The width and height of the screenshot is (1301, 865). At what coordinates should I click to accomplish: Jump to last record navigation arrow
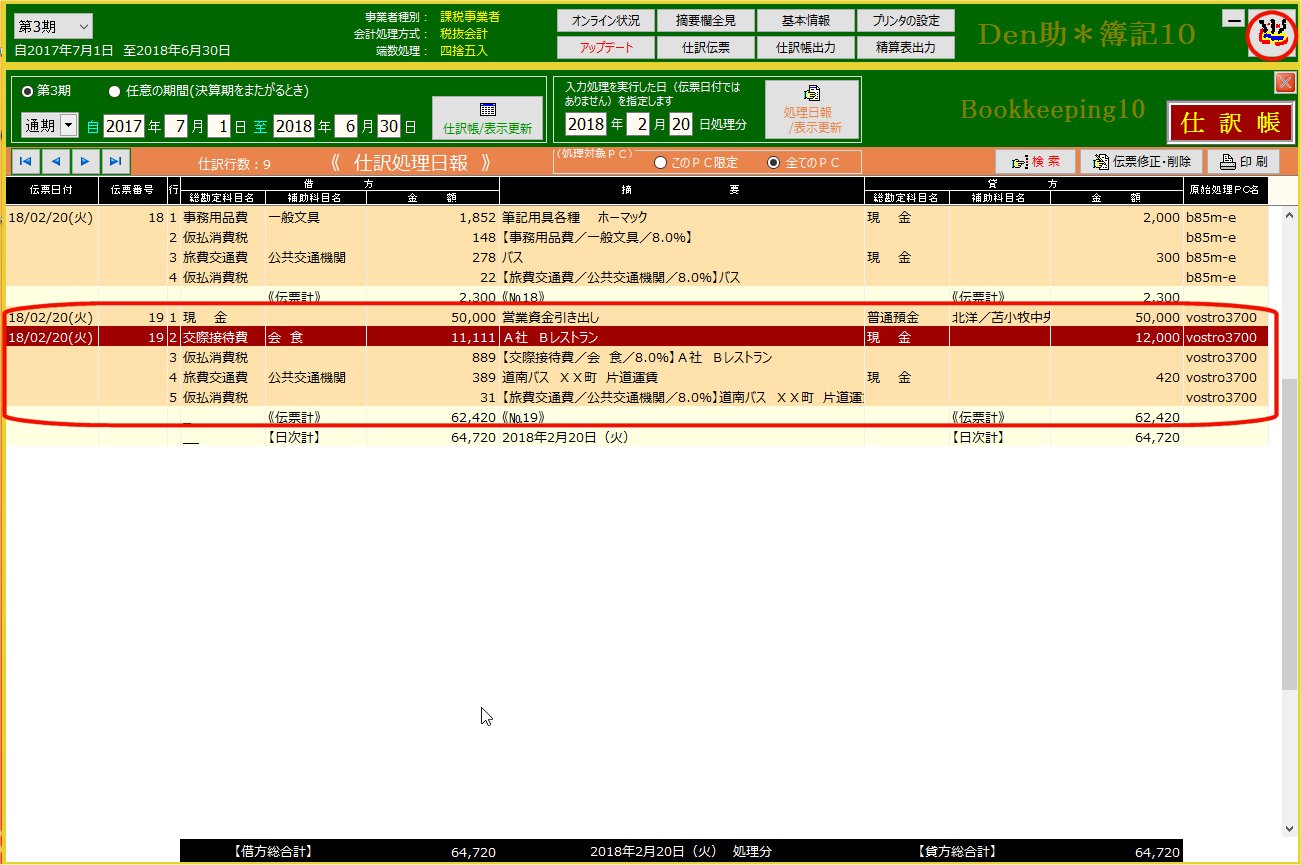[116, 161]
